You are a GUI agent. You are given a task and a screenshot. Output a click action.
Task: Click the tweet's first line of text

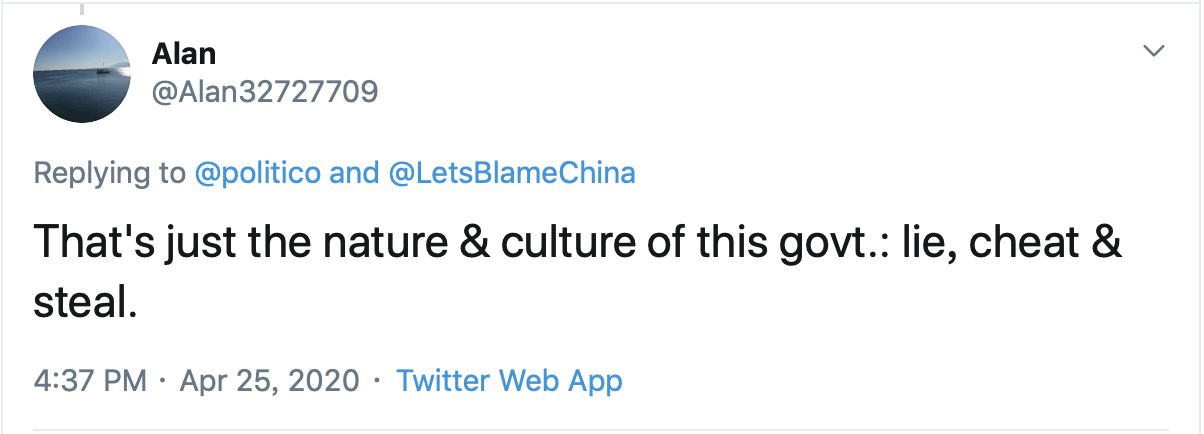coord(578,243)
